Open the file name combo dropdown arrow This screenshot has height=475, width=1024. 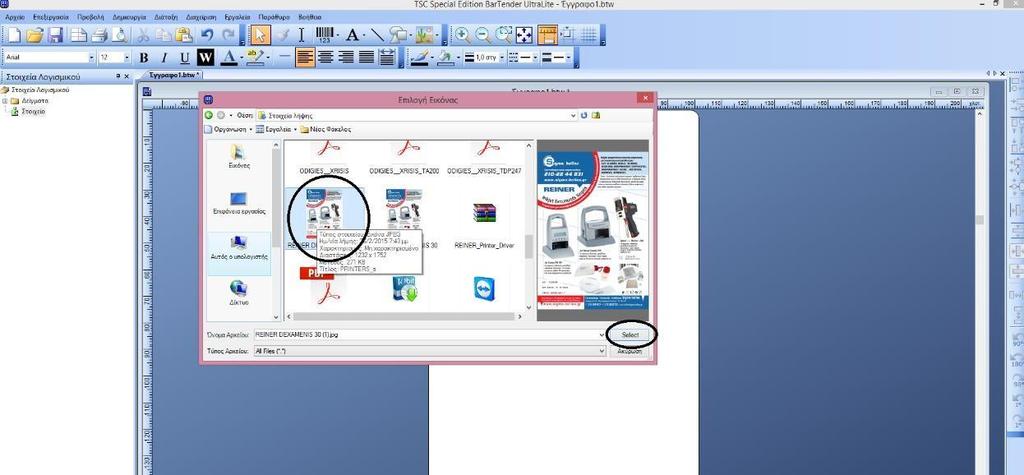[601, 335]
